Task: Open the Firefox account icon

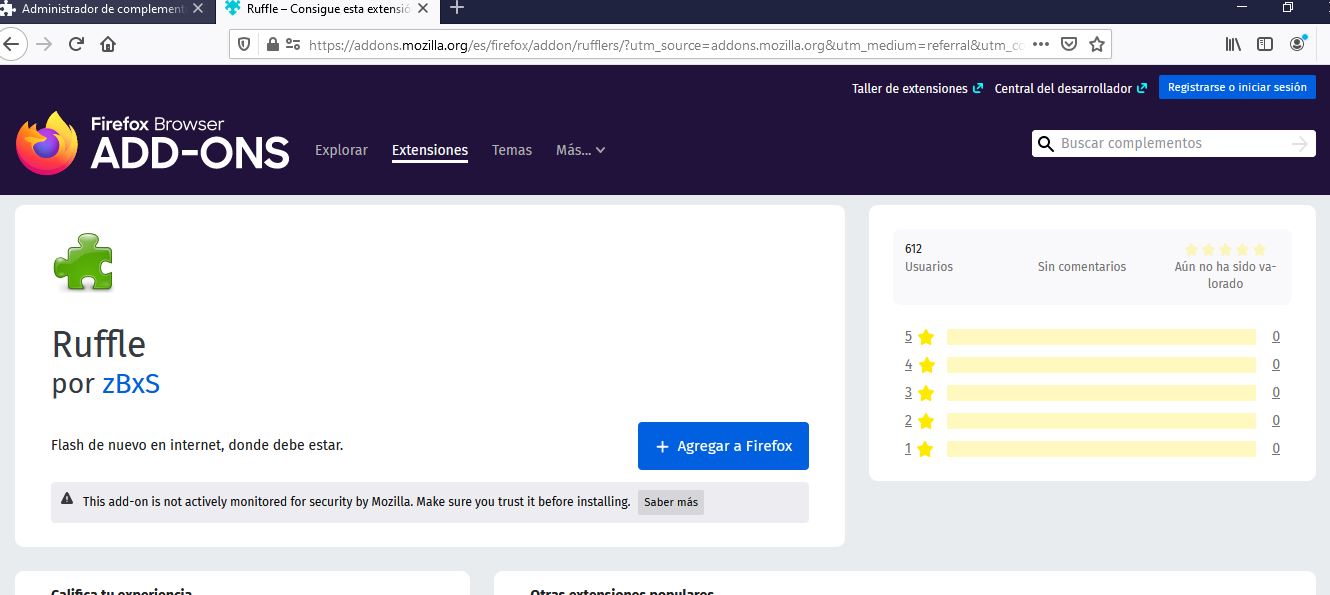Action: [1298, 44]
